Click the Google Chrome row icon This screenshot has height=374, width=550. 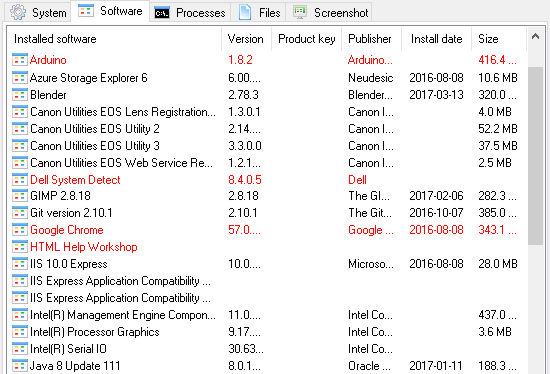[x=20, y=230]
